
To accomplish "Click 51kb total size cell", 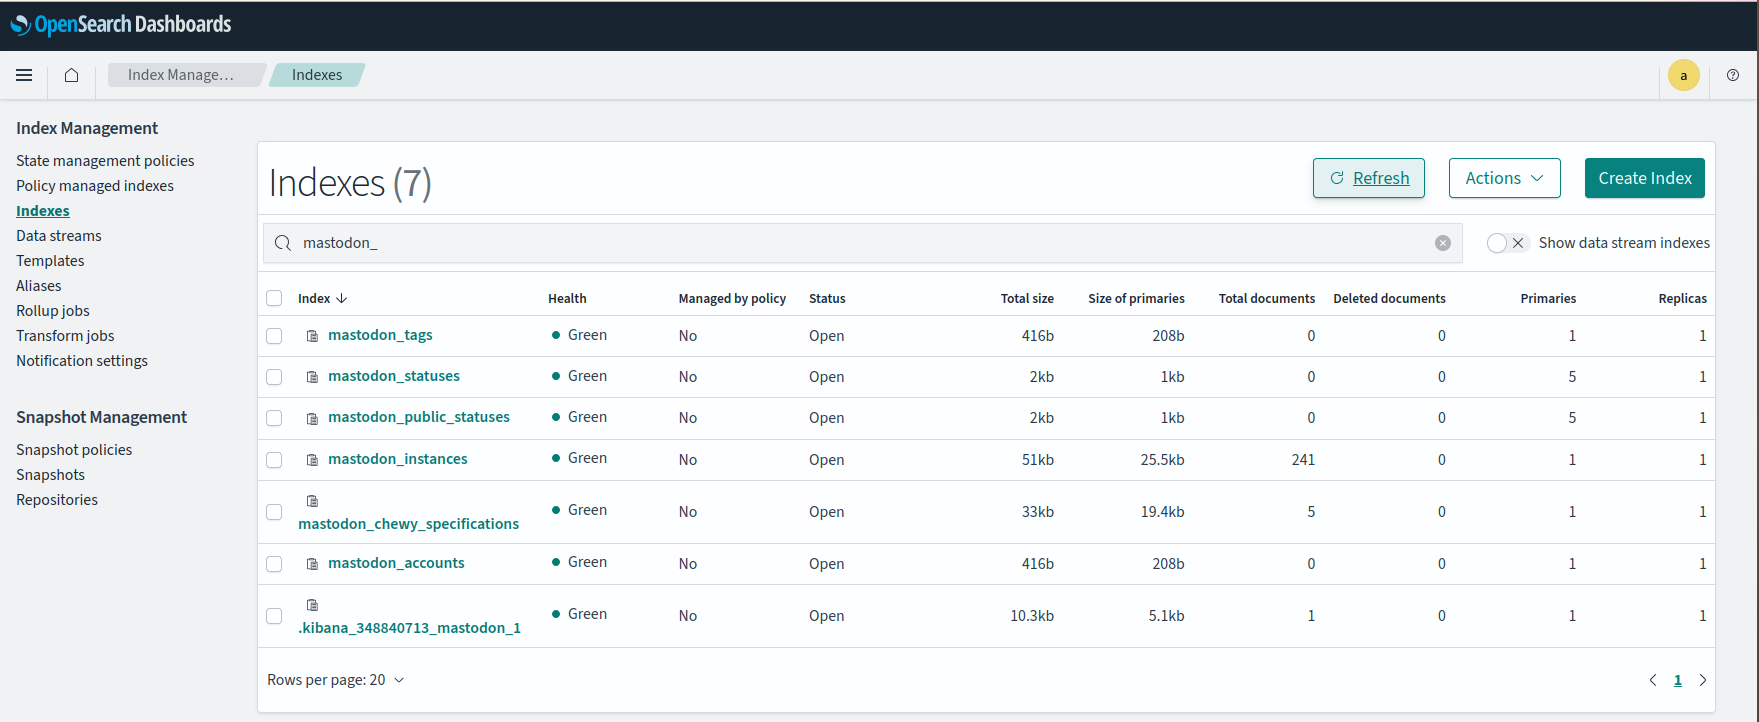I will (x=1037, y=460).
